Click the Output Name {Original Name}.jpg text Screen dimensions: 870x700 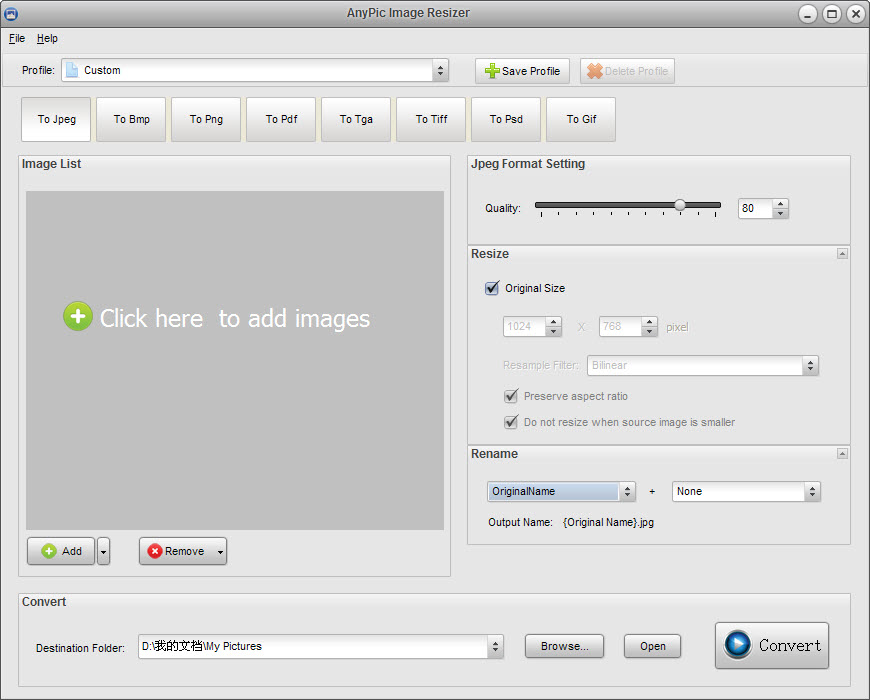608,522
